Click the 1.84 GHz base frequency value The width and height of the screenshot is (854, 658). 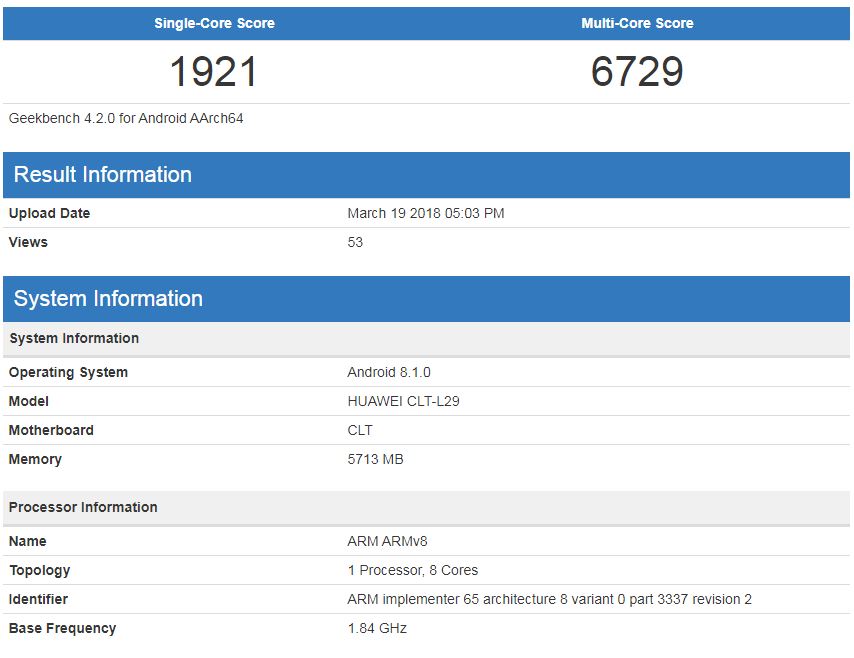click(377, 628)
